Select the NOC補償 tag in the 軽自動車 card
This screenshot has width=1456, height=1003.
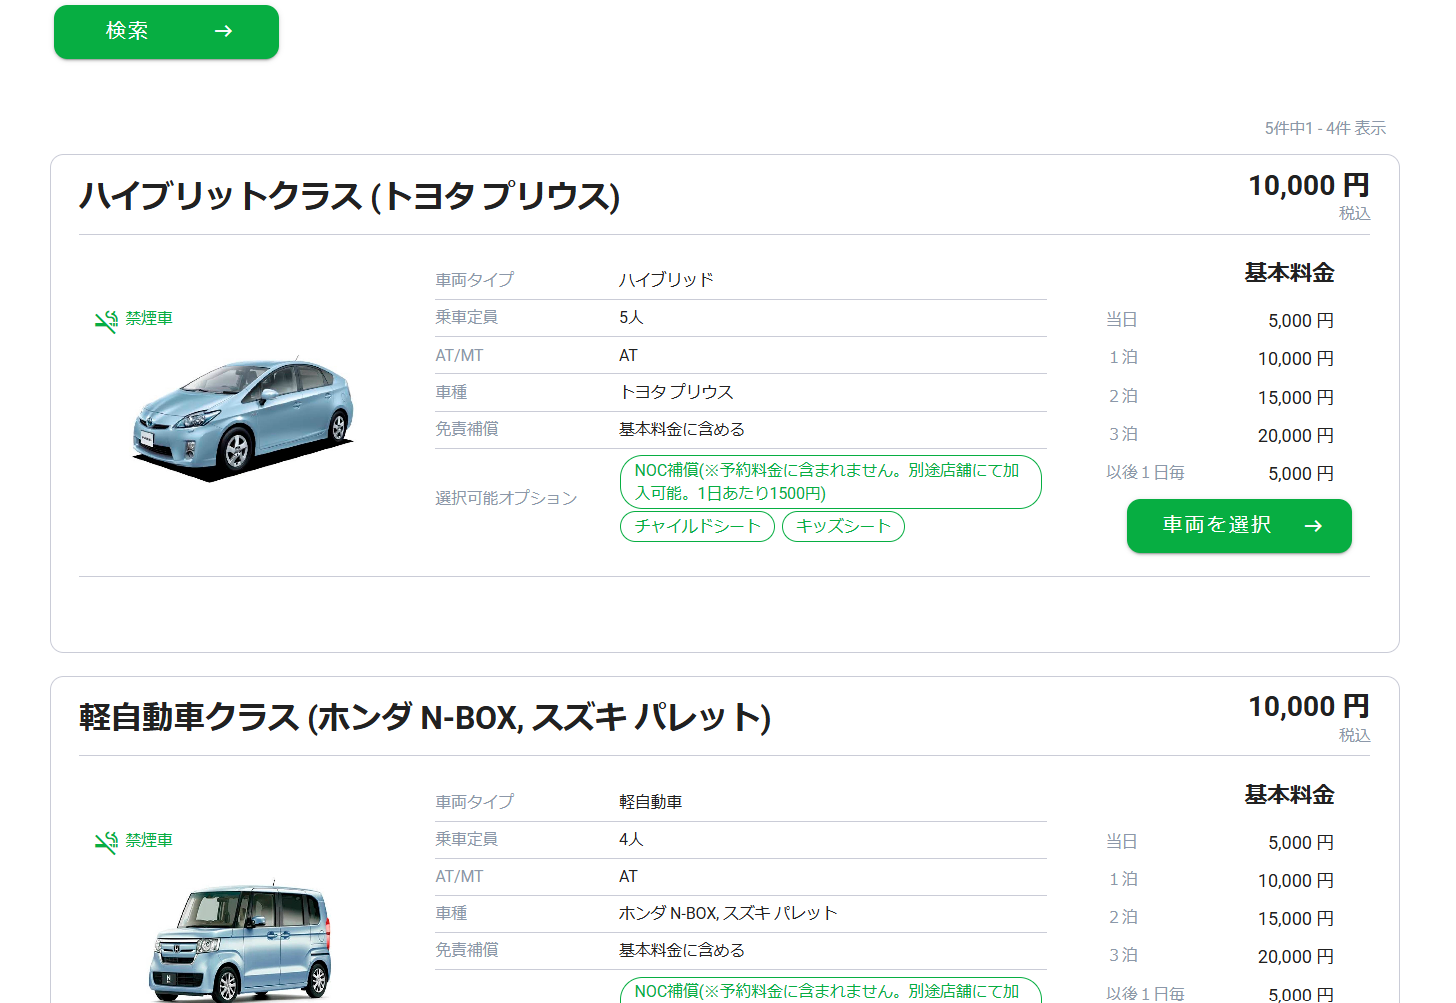click(x=830, y=990)
